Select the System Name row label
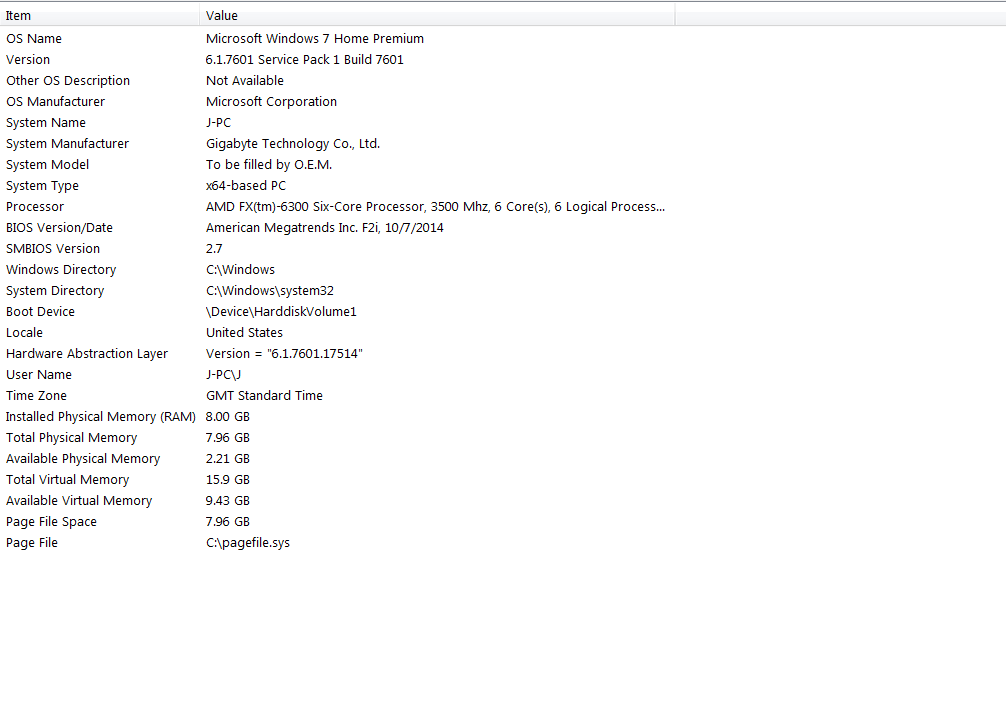1006x710 pixels. pyautogui.click(x=46, y=123)
